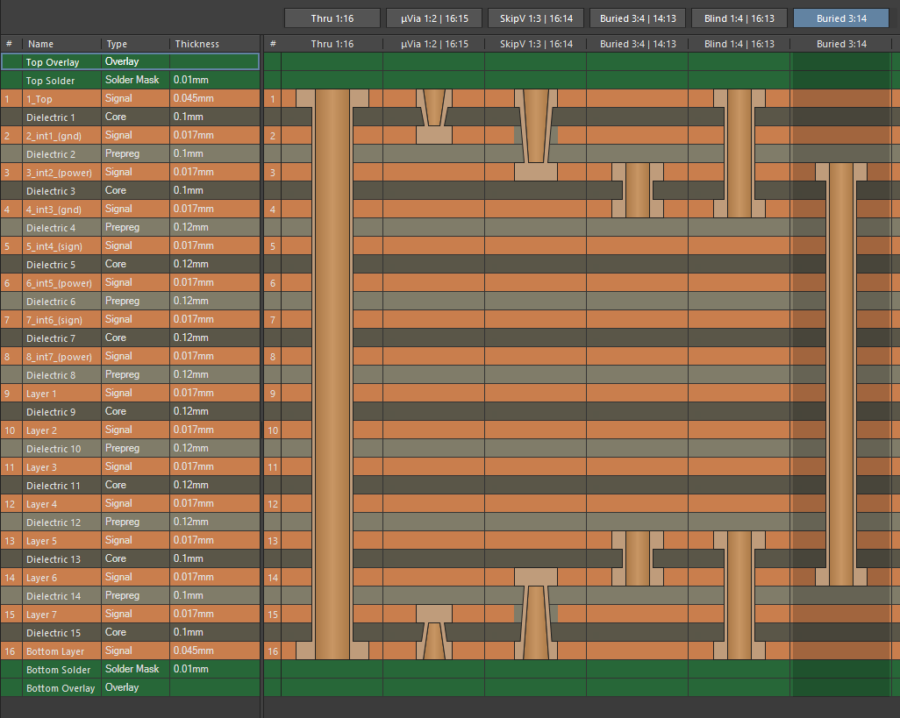Open the Core type cell of Dielectric 1
Image resolution: width=900 pixels, height=718 pixels.
pos(116,117)
